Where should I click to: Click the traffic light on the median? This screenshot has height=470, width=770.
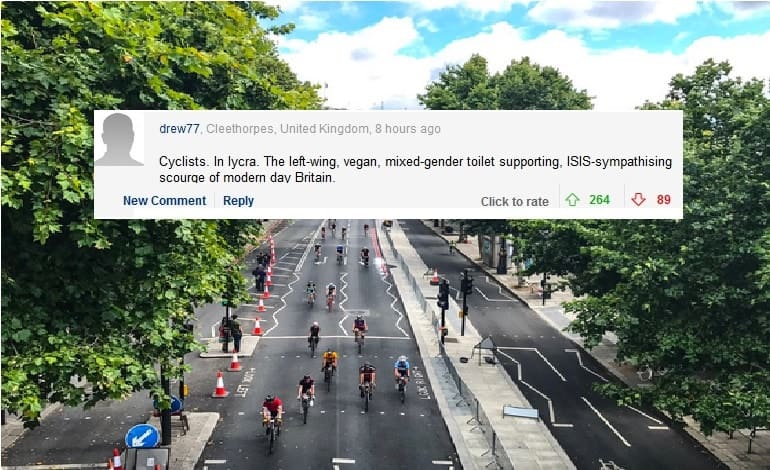coord(443,295)
